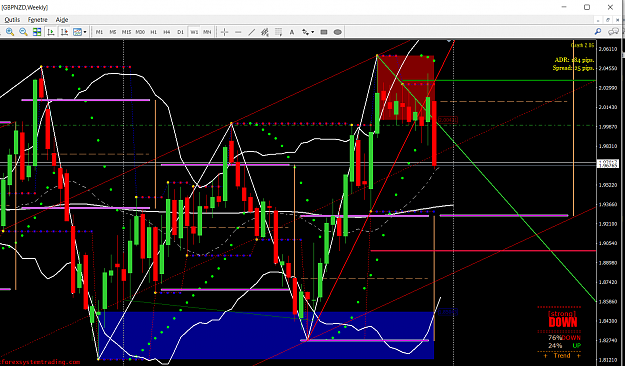Click the orange Trend label
The width and height of the screenshot is (625, 366).
tap(562, 355)
